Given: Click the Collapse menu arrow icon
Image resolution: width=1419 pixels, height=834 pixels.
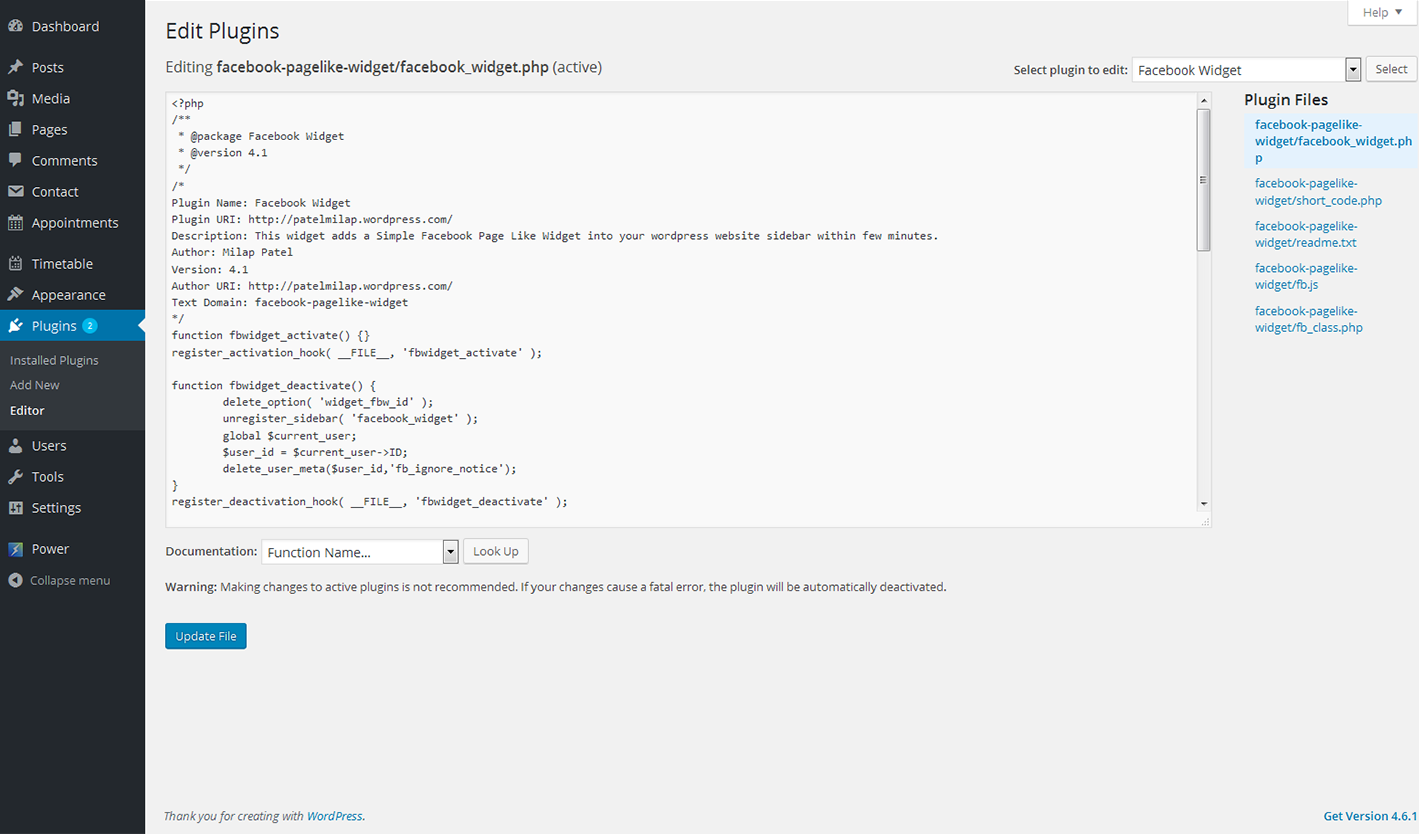Looking at the screenshot, I should [15, 580].
